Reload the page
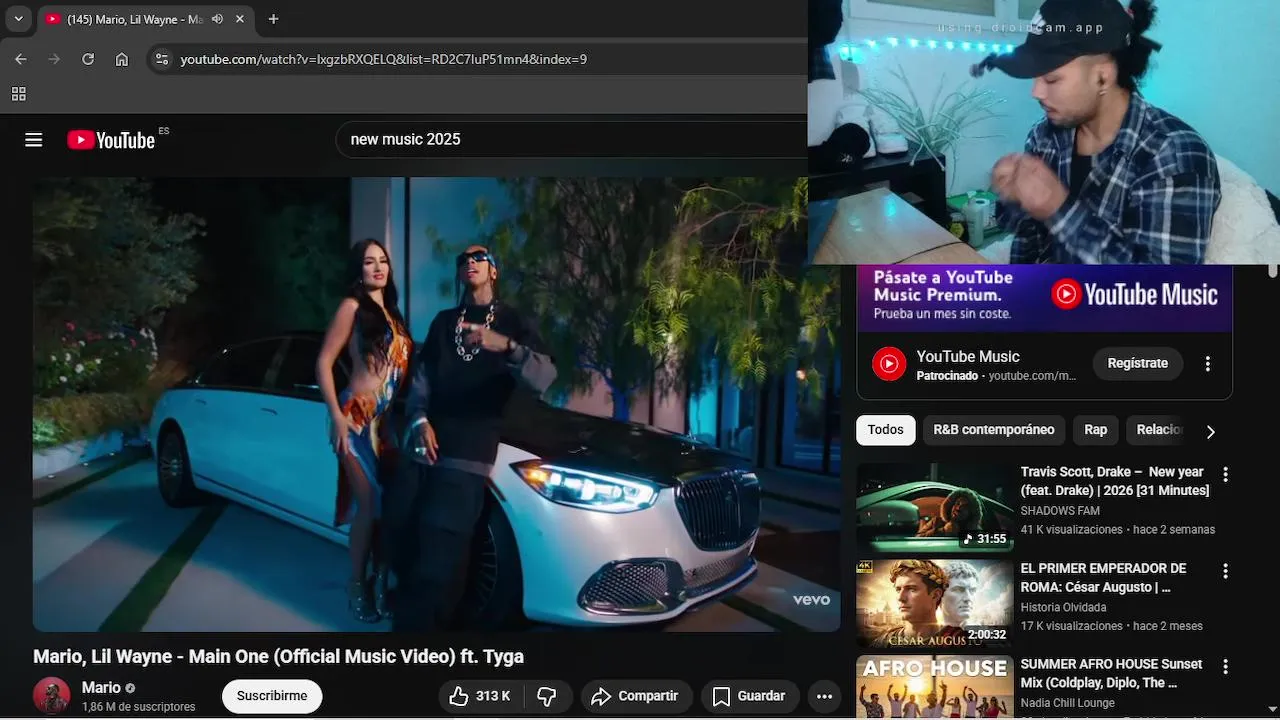The width and height of the screenshot is (1280, 720). click(88, 59)
